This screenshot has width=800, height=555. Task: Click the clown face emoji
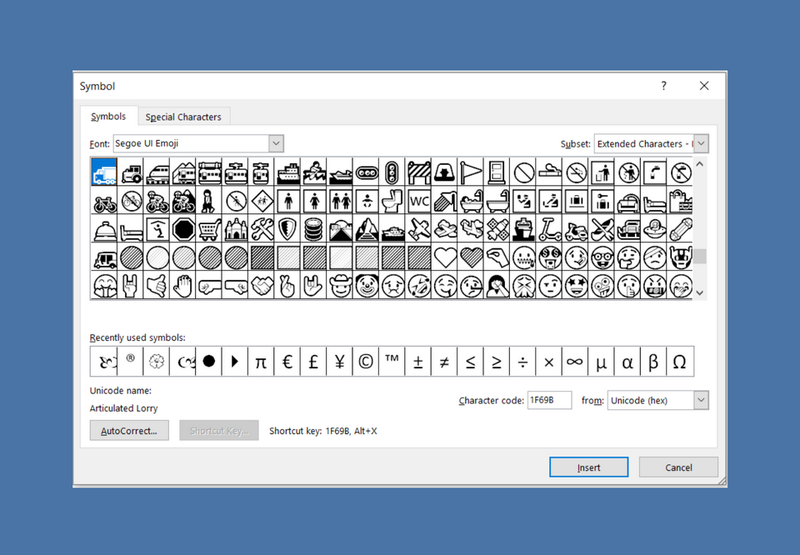366,287
